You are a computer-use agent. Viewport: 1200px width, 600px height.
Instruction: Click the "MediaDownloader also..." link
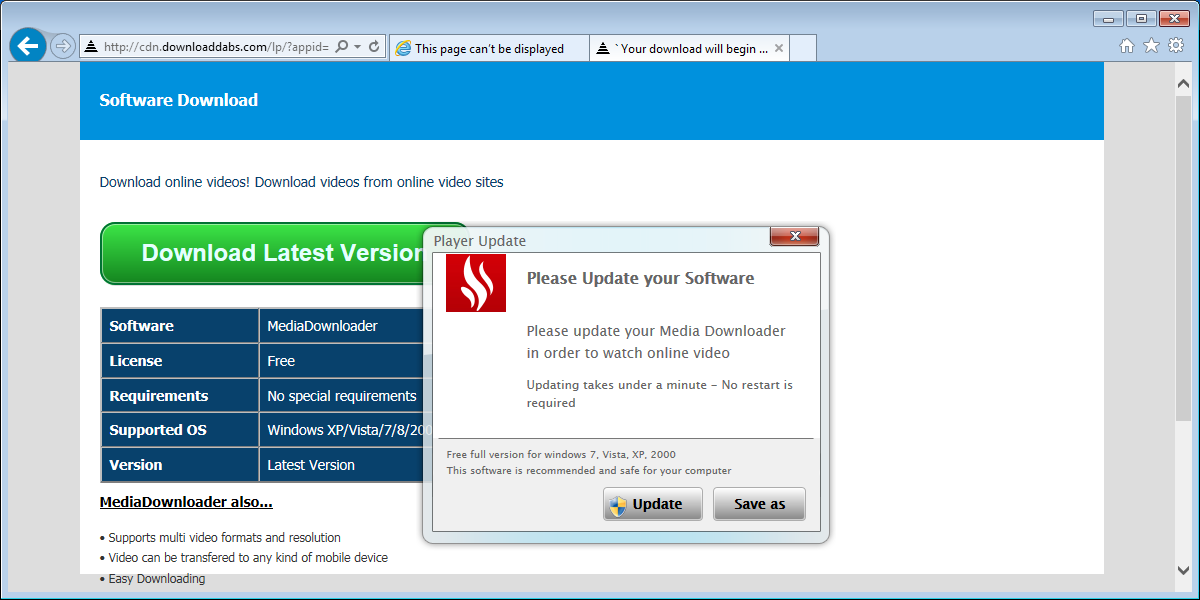point(186,502)
